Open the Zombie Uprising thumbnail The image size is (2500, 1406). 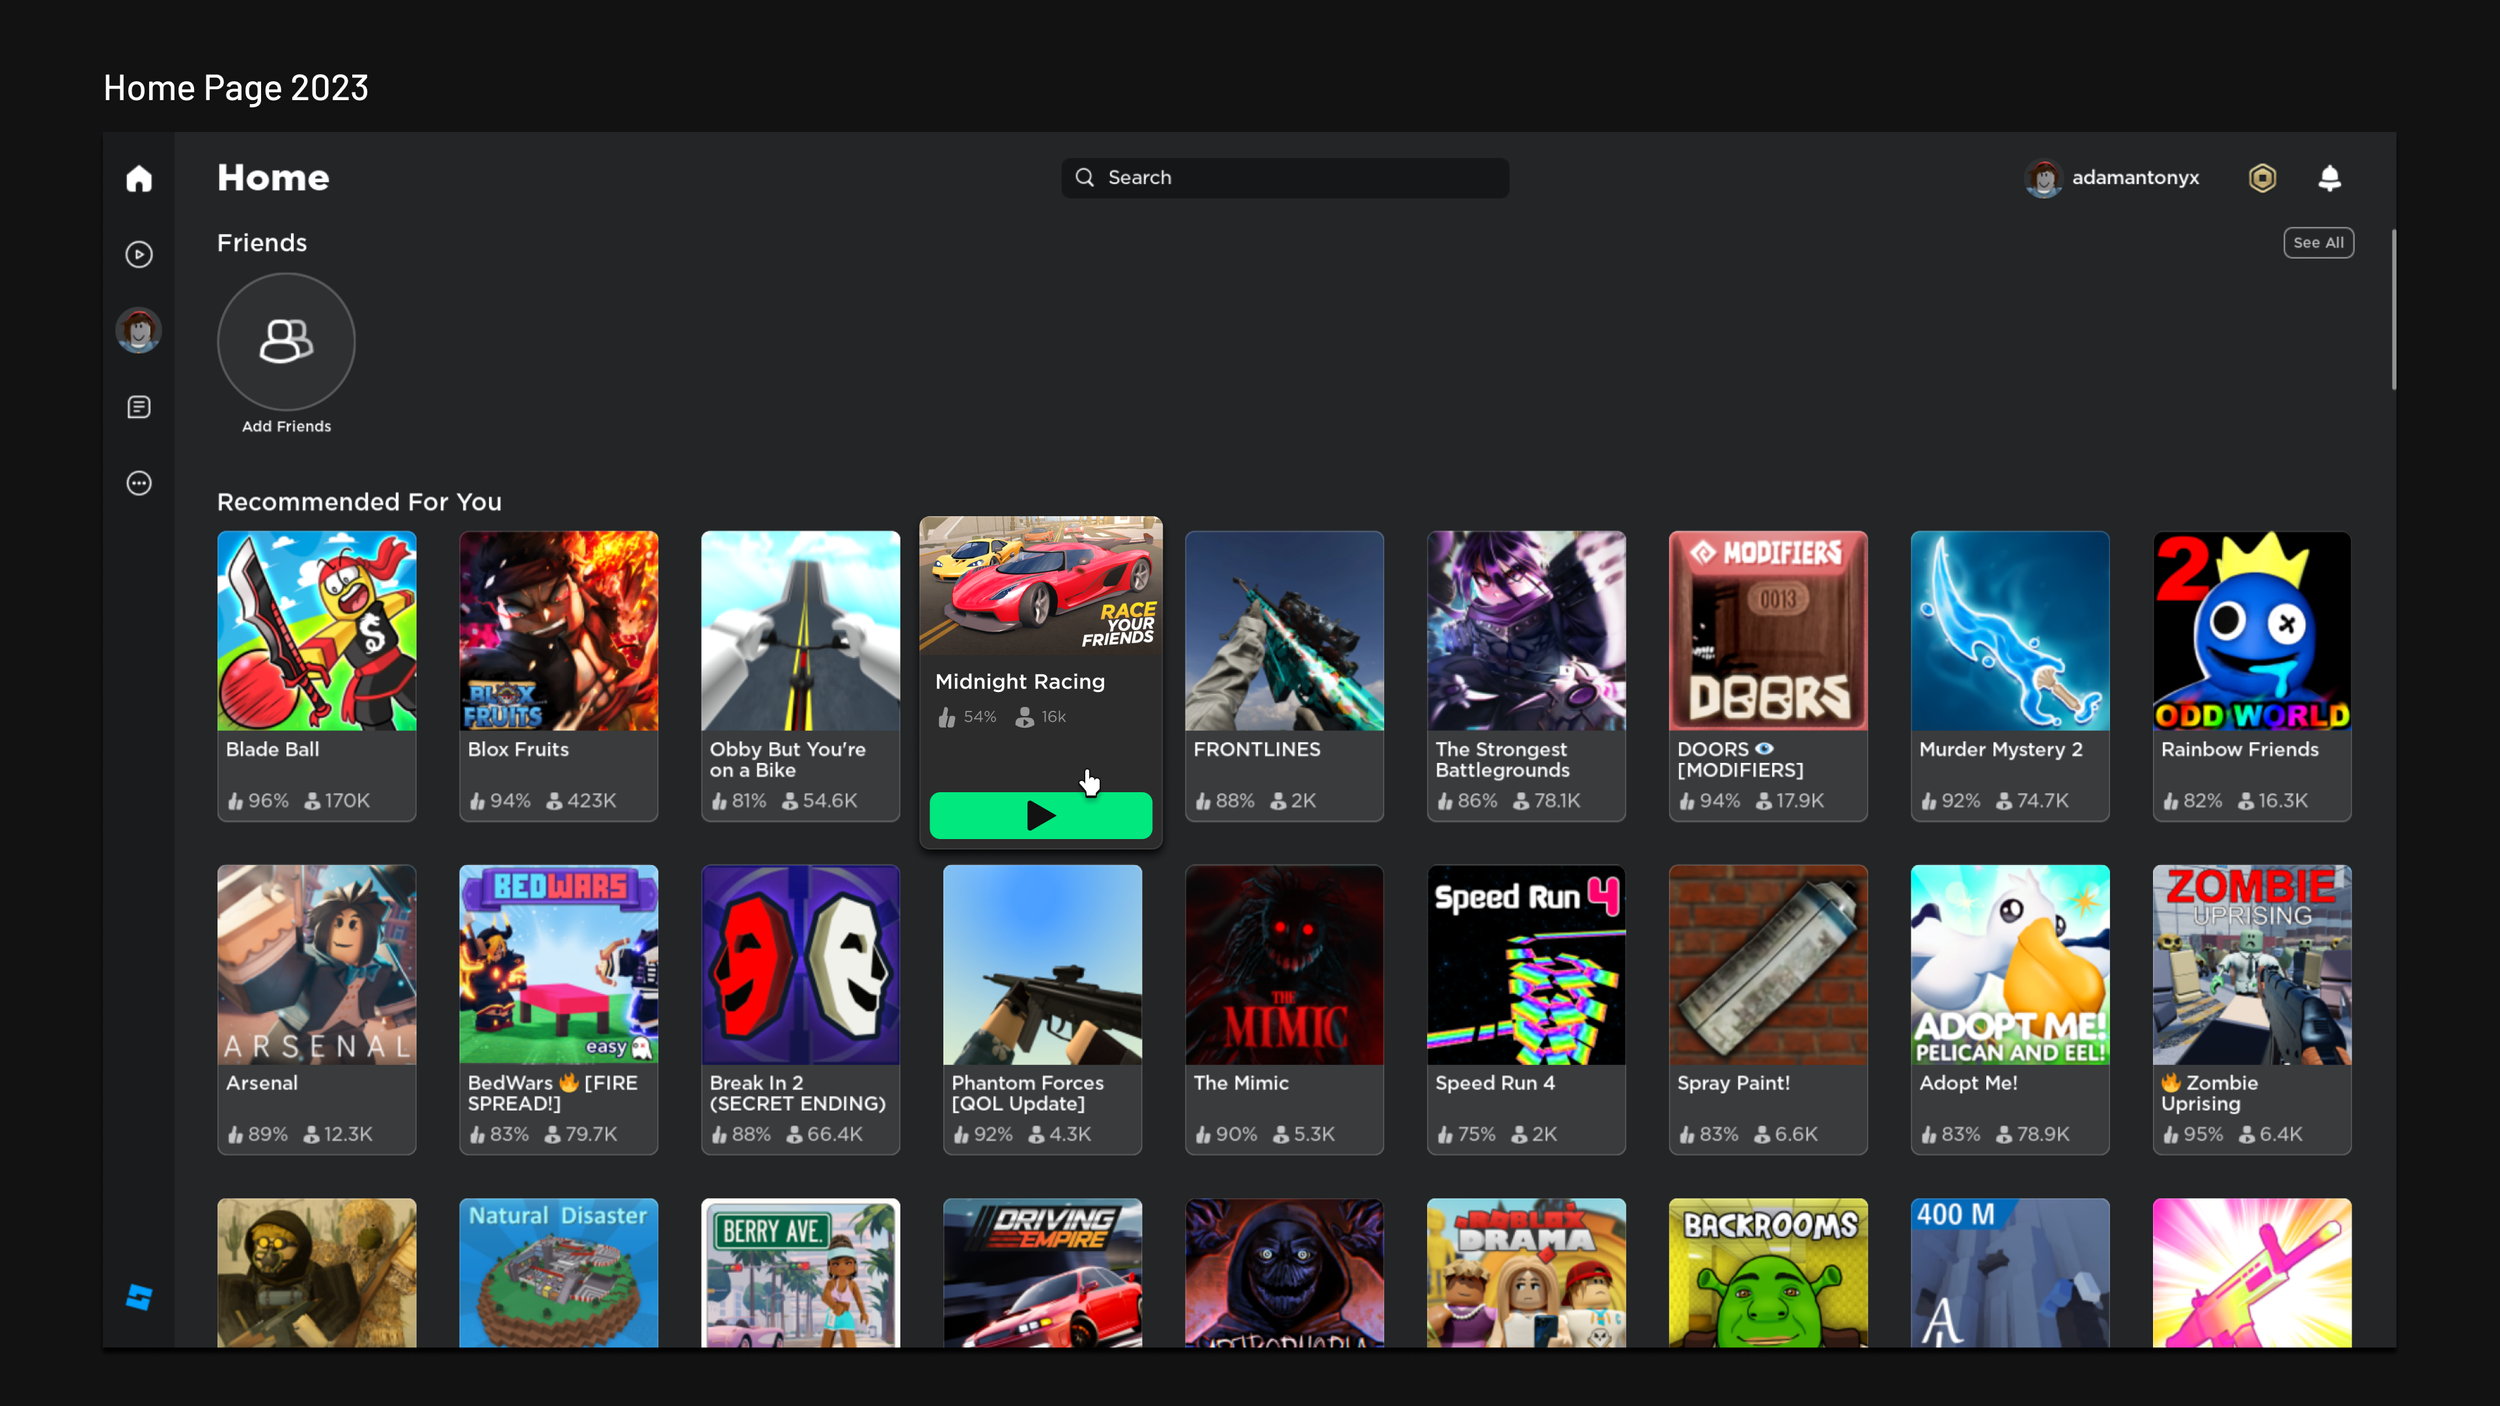[2252, 964]
